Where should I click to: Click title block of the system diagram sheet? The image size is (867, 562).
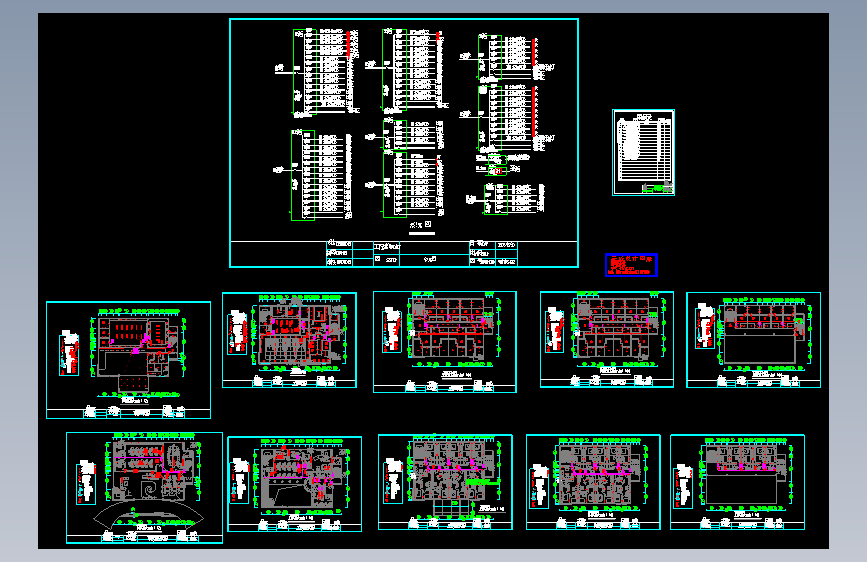tap(421, 253)
